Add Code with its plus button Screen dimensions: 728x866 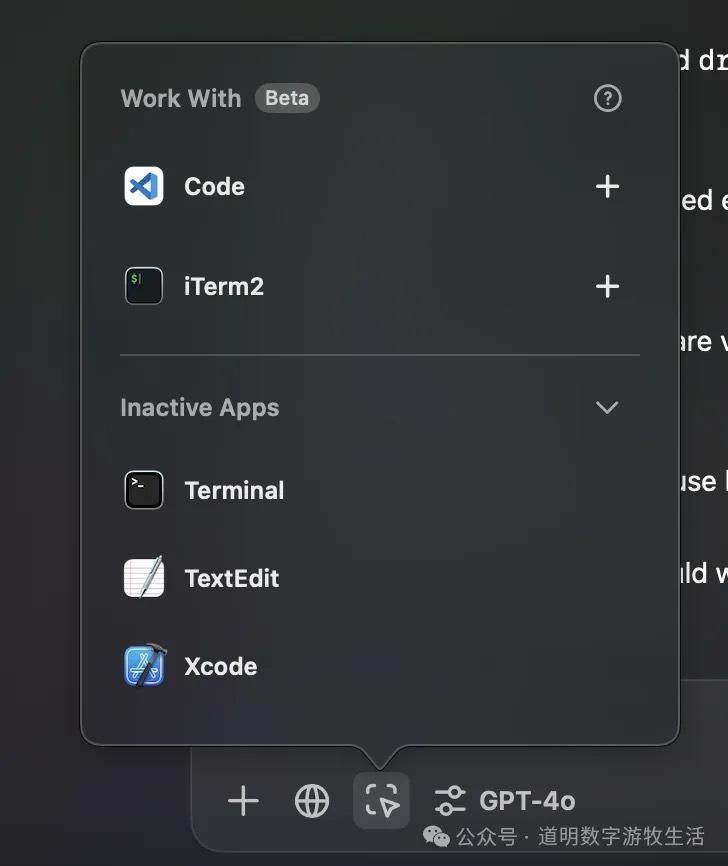[x=607, y=187]
